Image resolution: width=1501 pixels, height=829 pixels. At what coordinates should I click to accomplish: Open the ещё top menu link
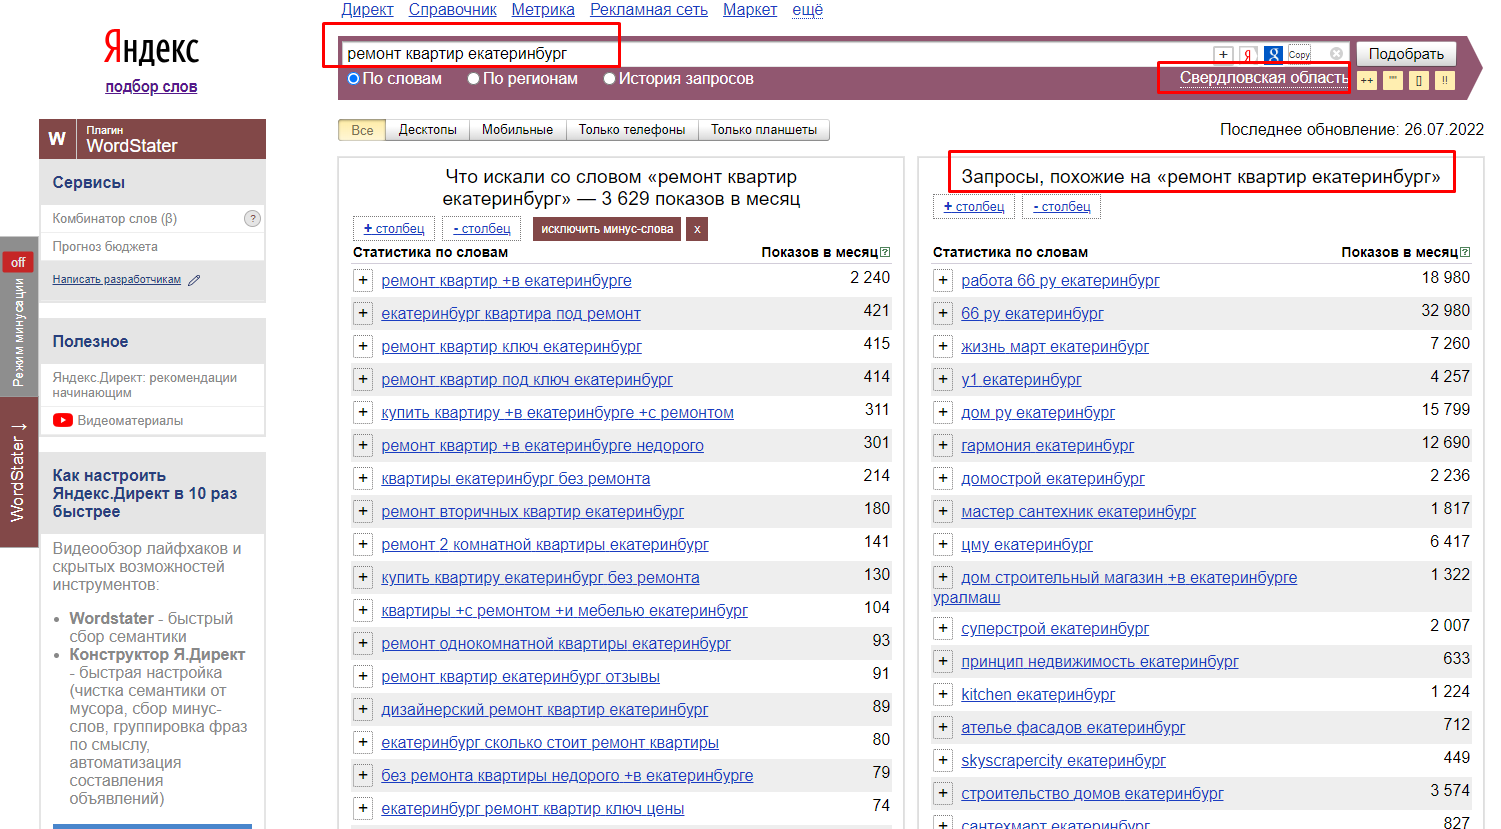click(807, 10)
